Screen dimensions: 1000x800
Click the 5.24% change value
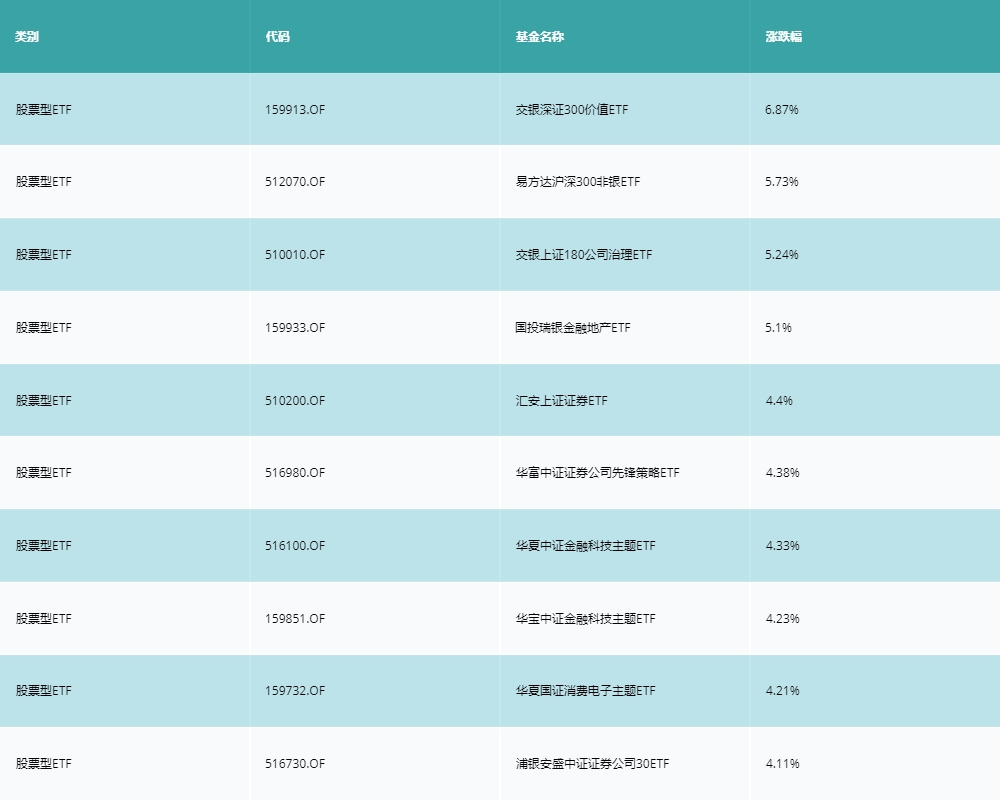pos(782,255)
